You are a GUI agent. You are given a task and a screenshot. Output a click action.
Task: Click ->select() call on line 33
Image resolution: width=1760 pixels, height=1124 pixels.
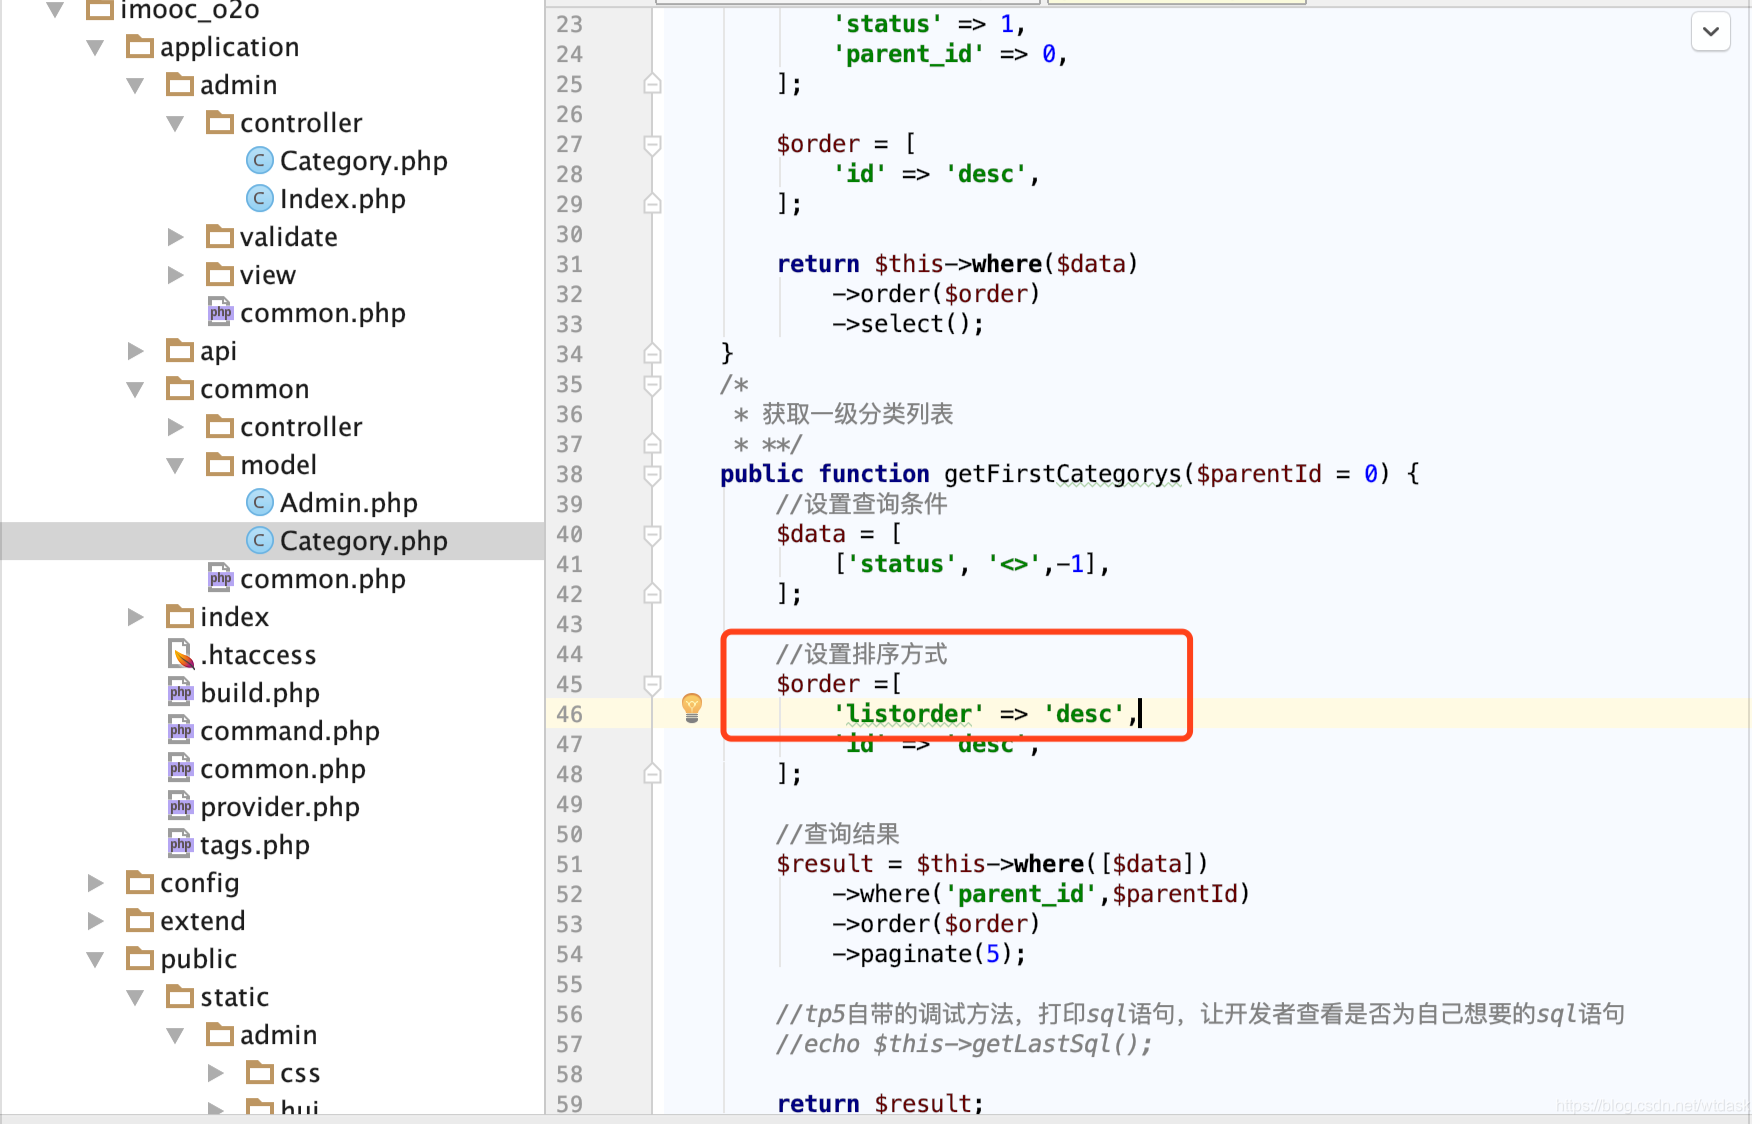point(908,324)
